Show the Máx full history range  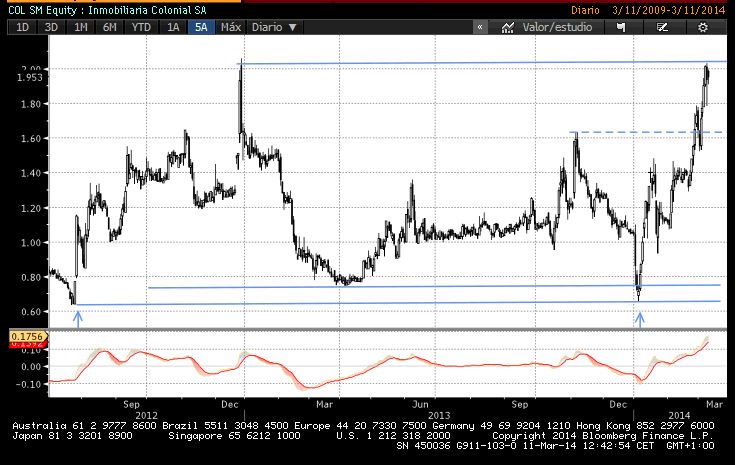tap(231, 27)
